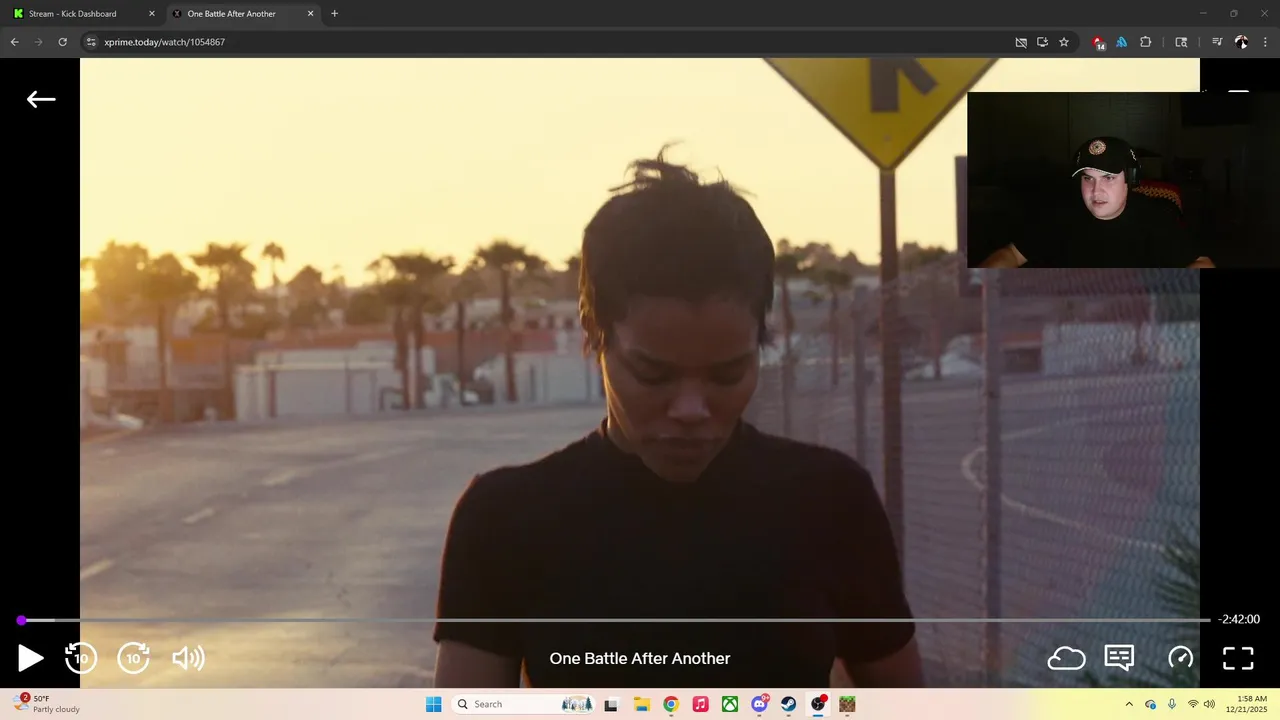This screenshot has width=1280, height=720.
Task: Click the -2:42:00 remaining time label
Action: point(1238,620)
